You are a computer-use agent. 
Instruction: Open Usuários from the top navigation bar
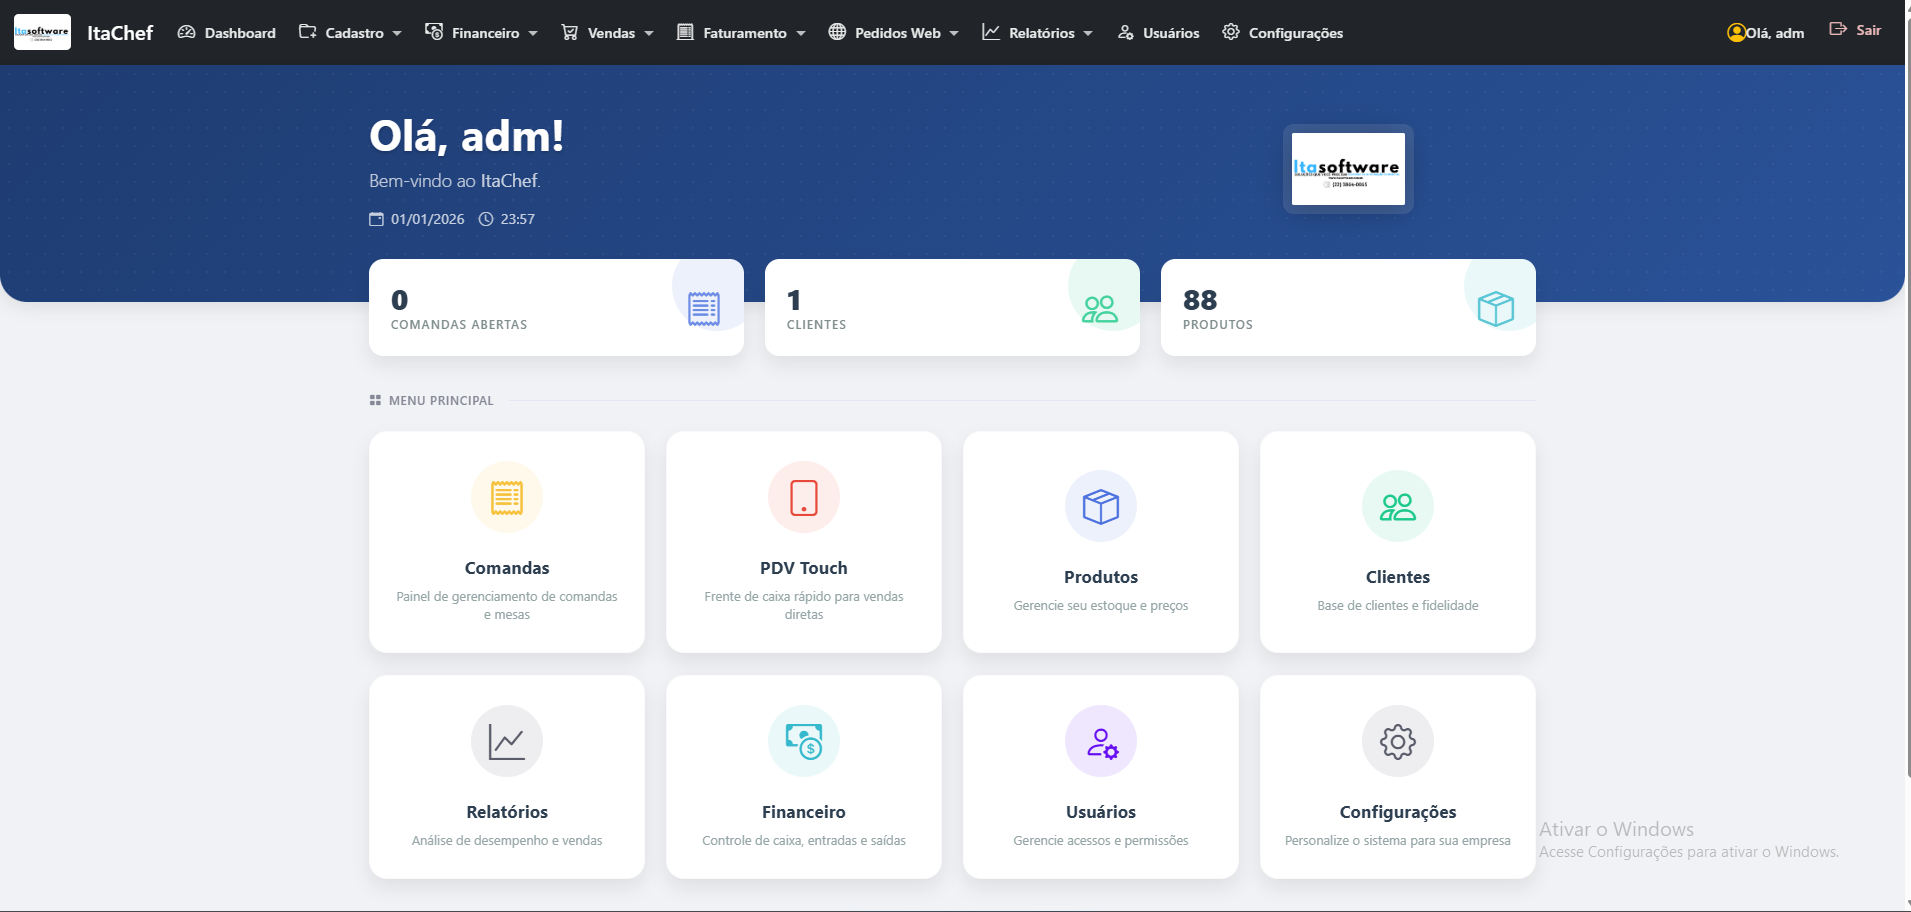click(1158, 32)
